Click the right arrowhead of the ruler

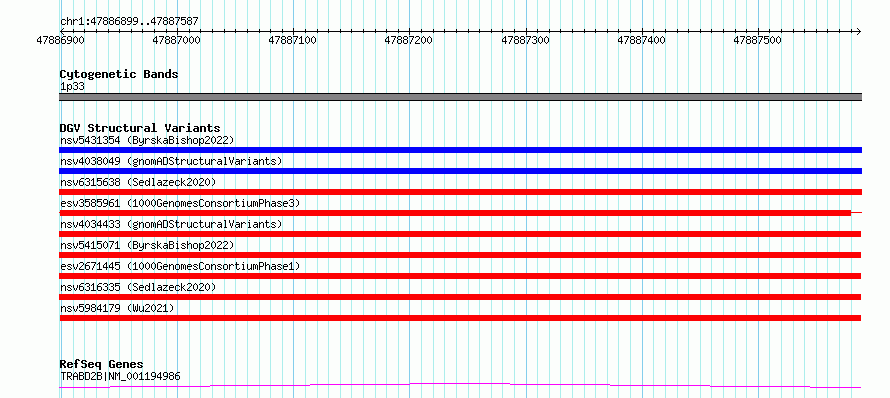859,31
